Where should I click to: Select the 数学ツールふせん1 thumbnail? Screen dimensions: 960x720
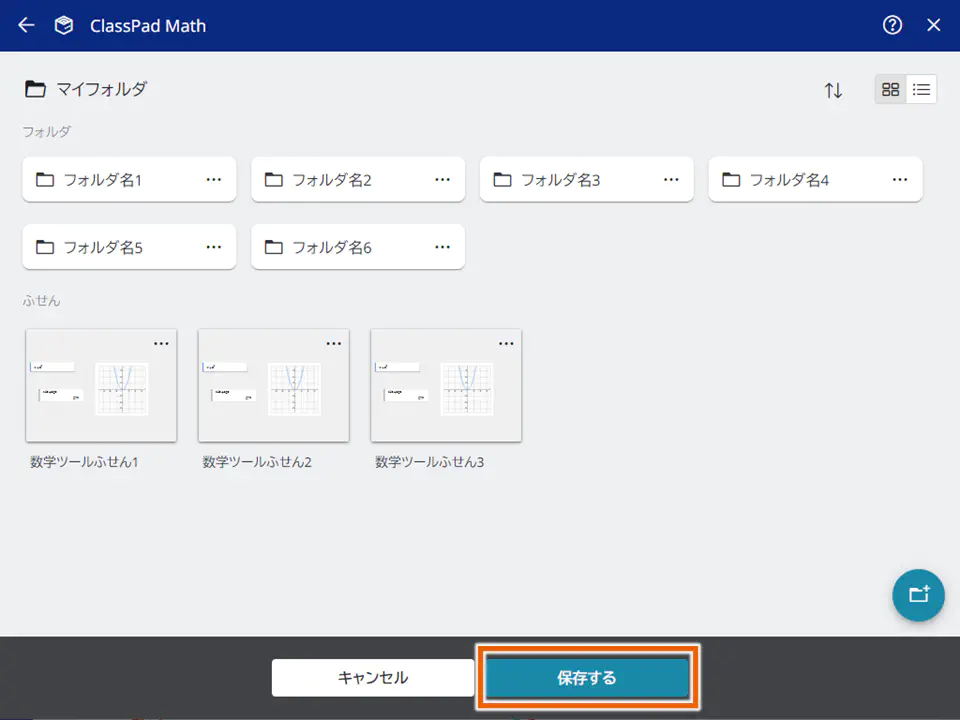[x=101, y=387]
